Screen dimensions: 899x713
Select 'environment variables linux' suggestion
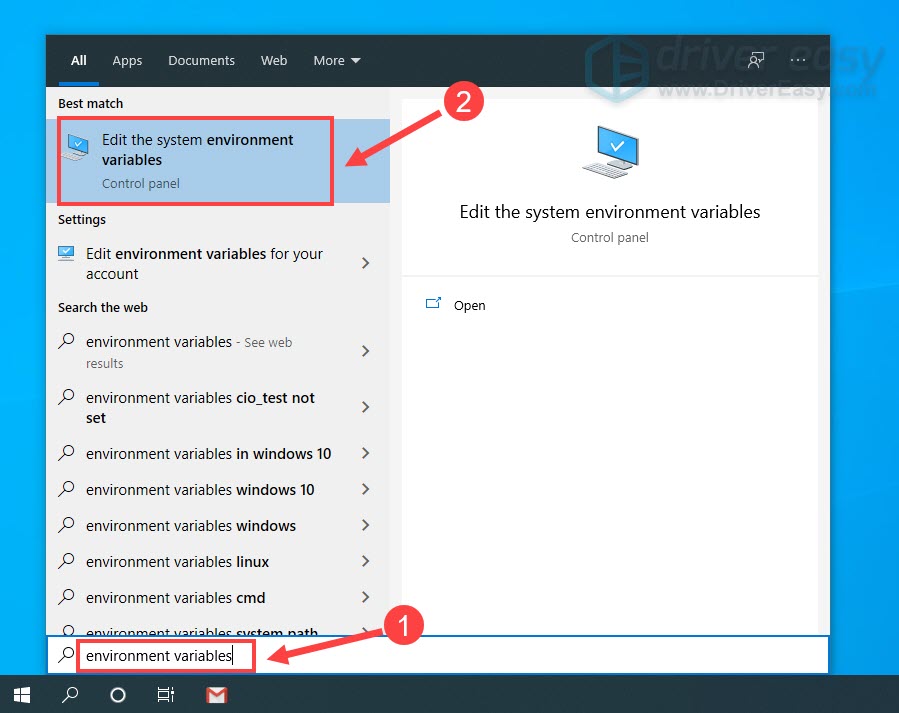(x=195, y=562)
